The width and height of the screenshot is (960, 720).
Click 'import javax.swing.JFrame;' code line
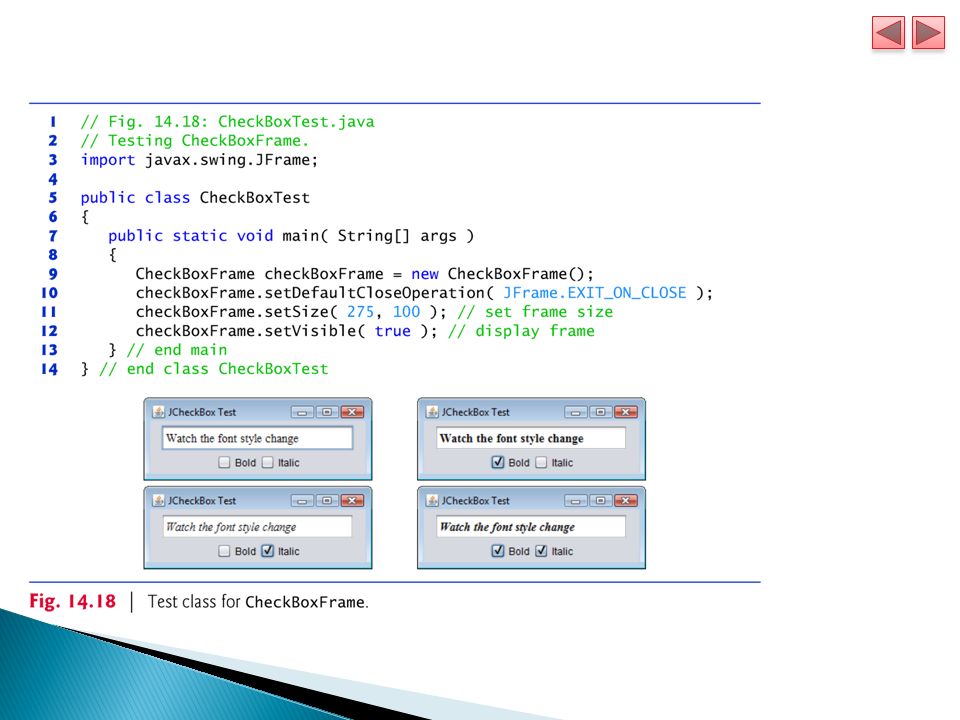coord(200,160)
